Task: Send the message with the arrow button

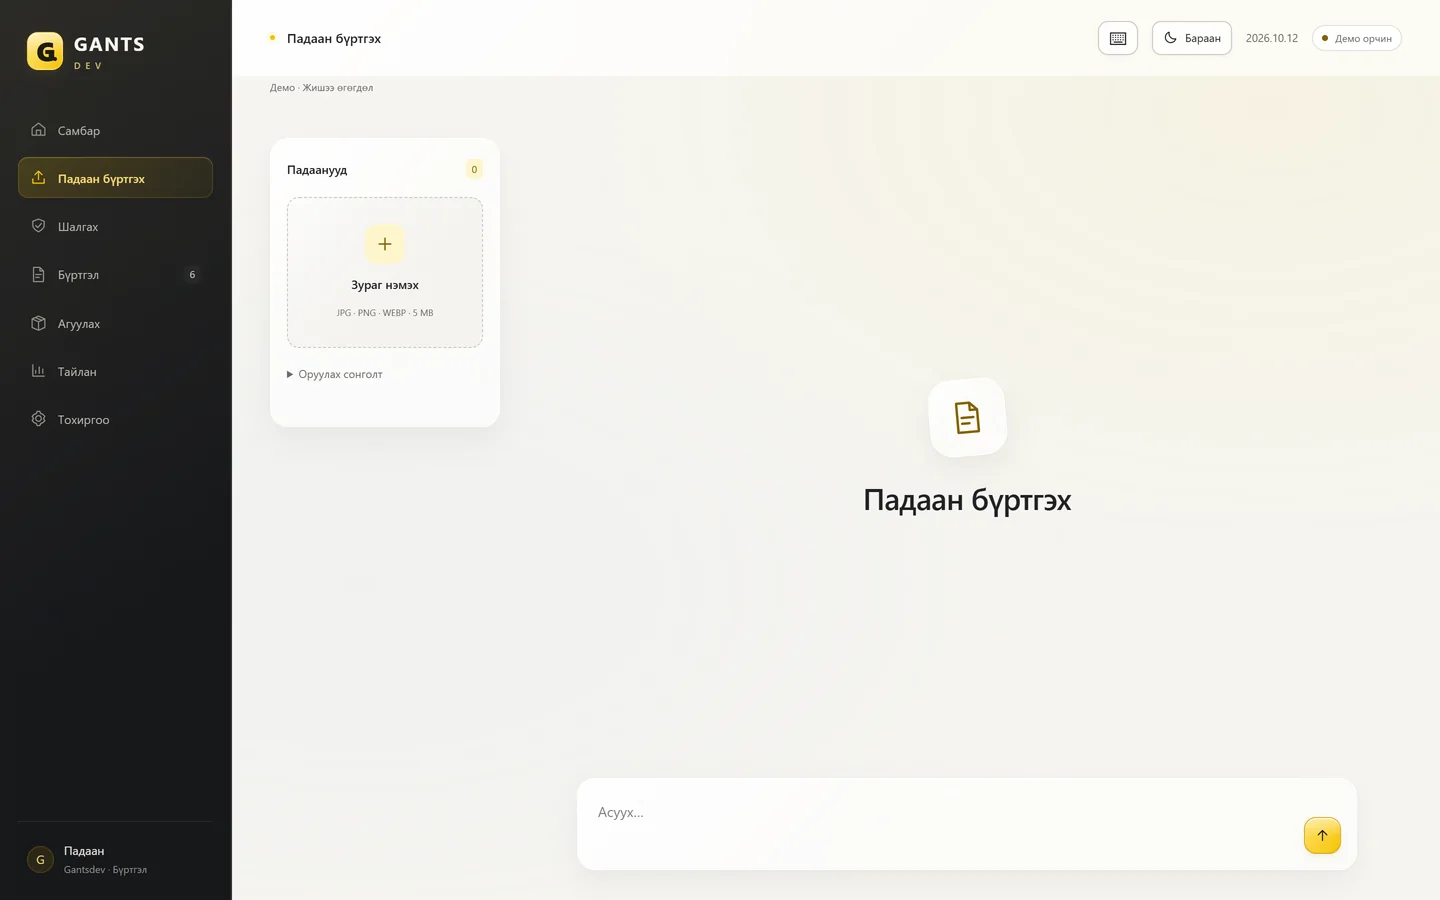Action: (x=1322, y=836)
